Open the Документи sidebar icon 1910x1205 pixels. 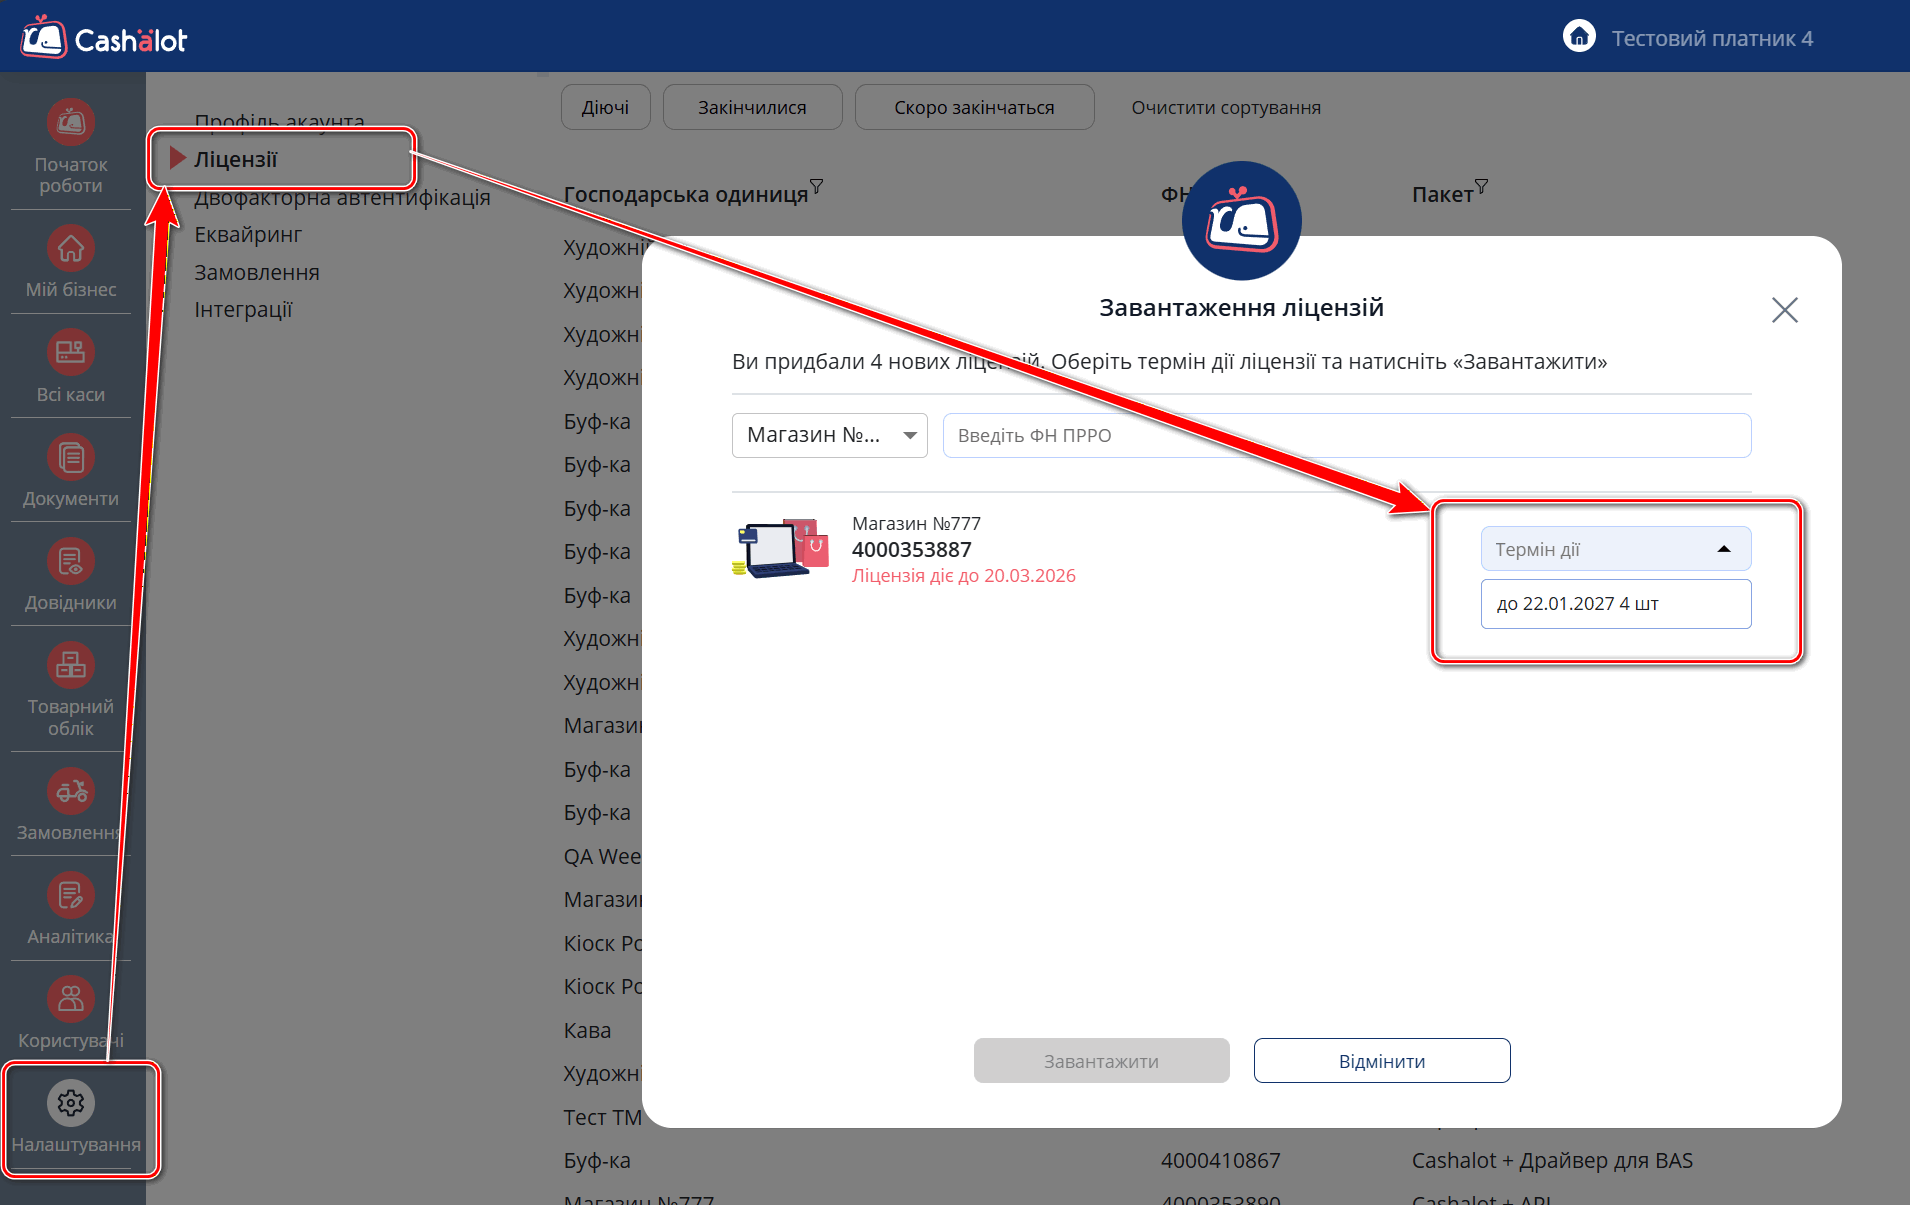[x=70, y=457]
